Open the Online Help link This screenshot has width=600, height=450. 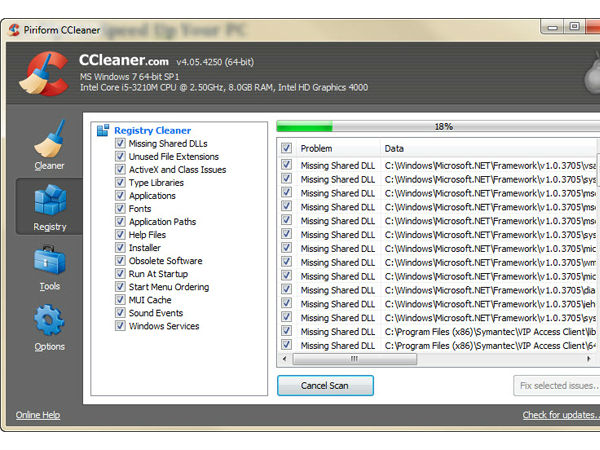tap(38, 415)
